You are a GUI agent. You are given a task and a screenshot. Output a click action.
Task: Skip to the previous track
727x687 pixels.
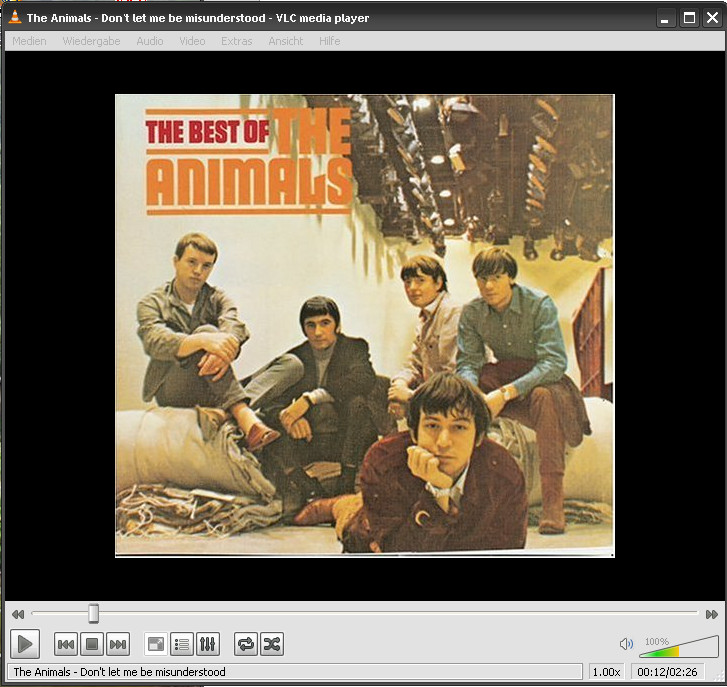pos(66,644)
